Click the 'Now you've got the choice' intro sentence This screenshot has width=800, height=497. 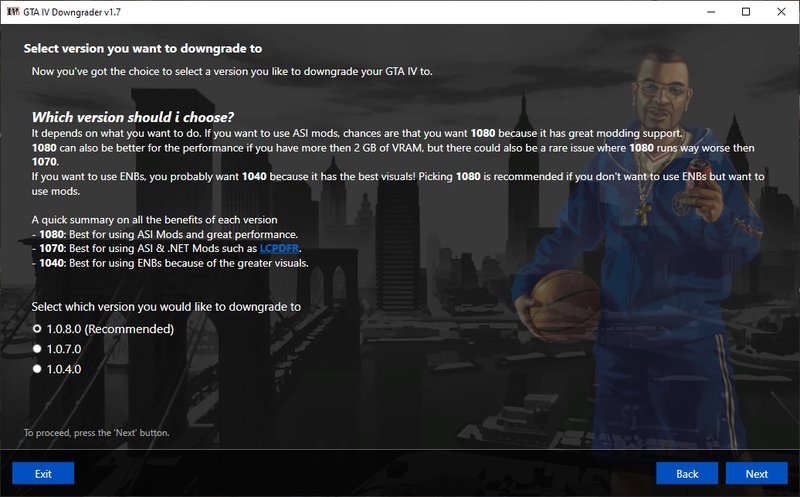tap(232, 71)
